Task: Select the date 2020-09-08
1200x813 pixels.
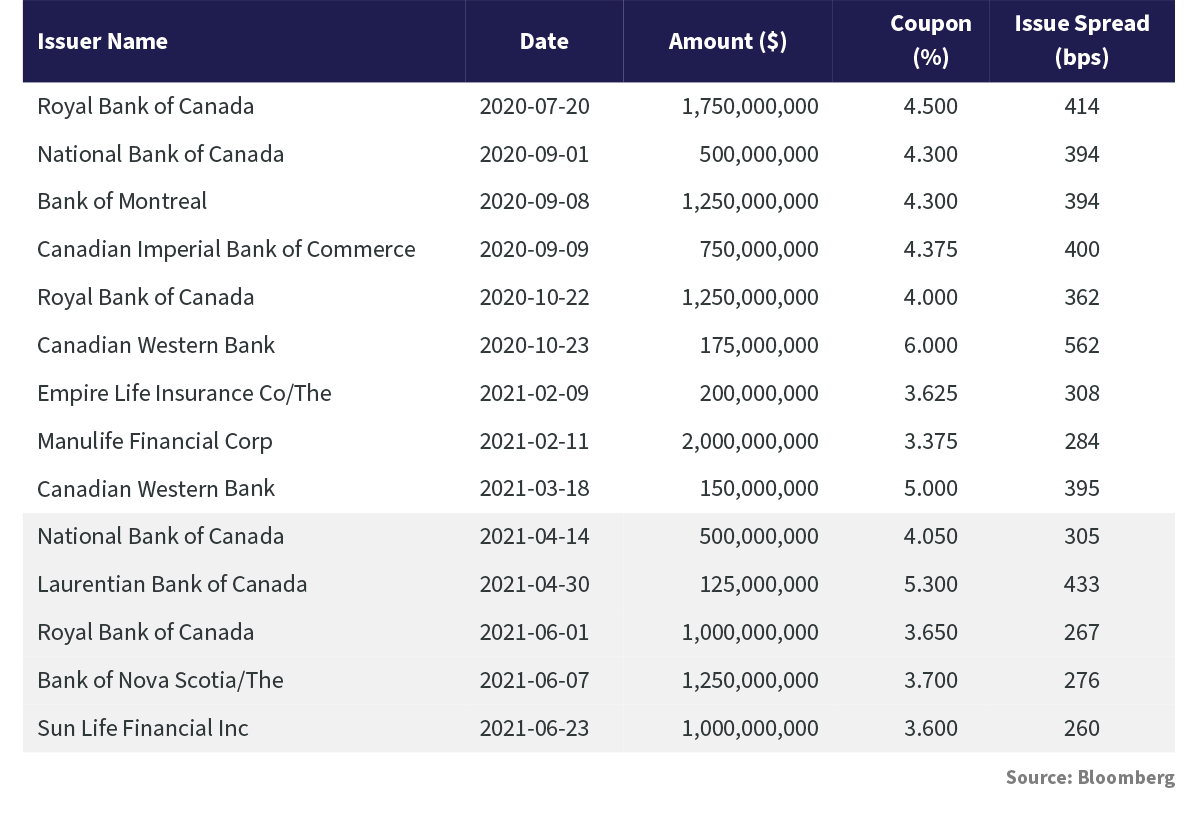Action: tap(535, 201)
